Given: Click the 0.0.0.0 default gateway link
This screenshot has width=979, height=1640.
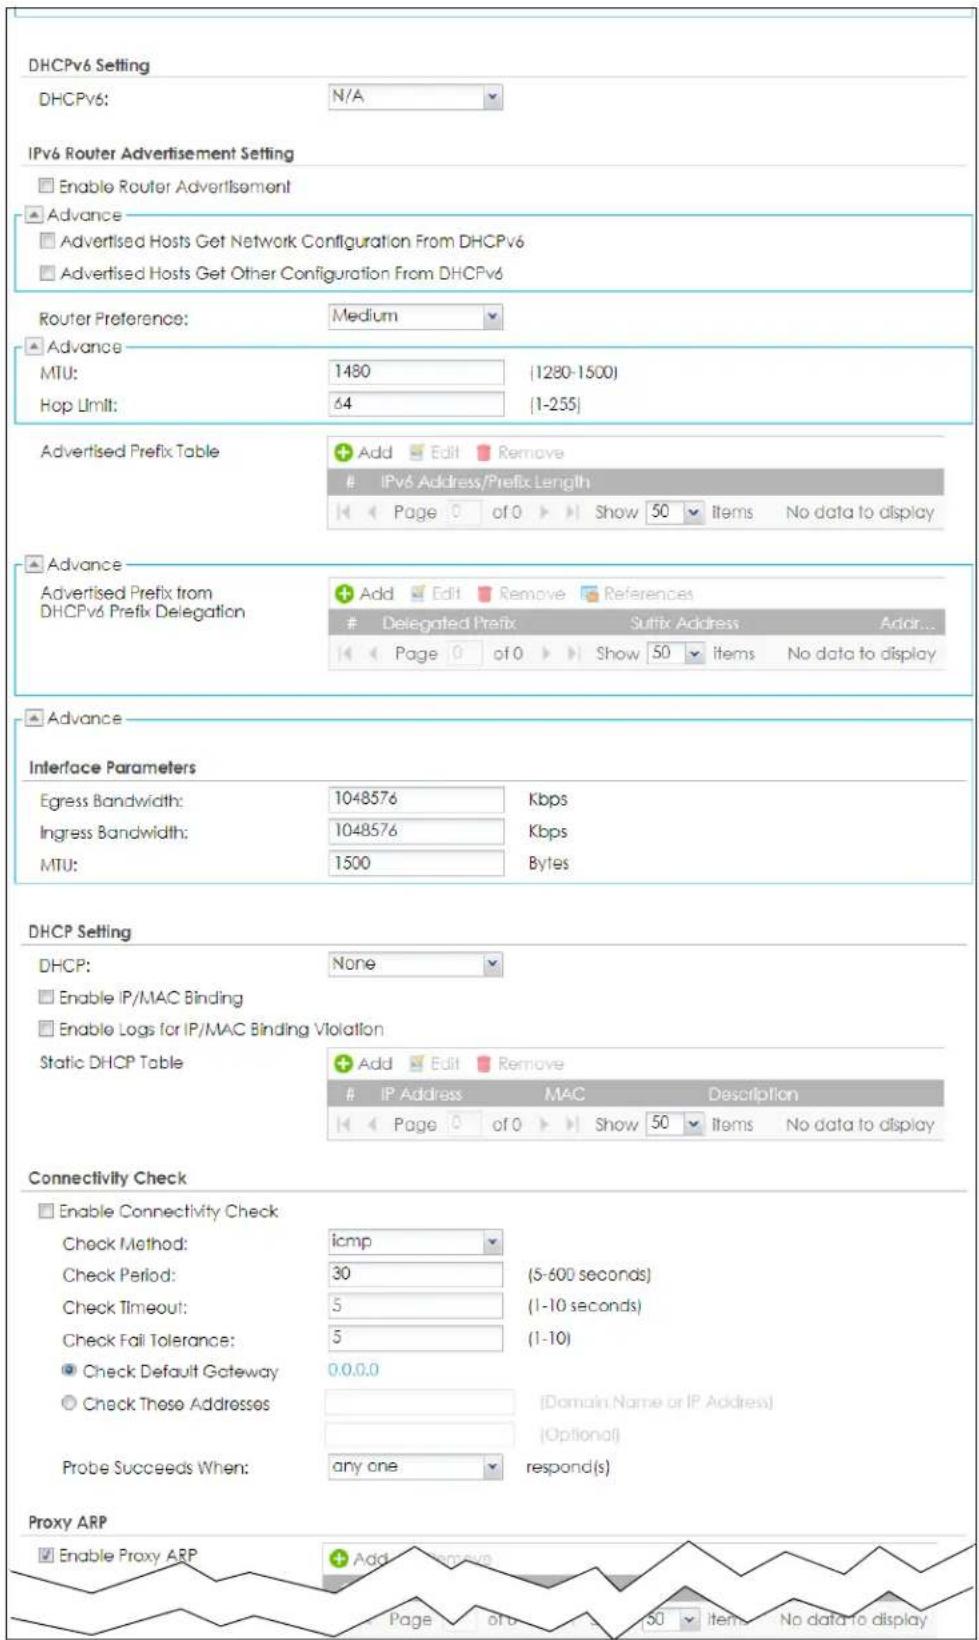Looking at the screenshot, I should coord(353,1370).
